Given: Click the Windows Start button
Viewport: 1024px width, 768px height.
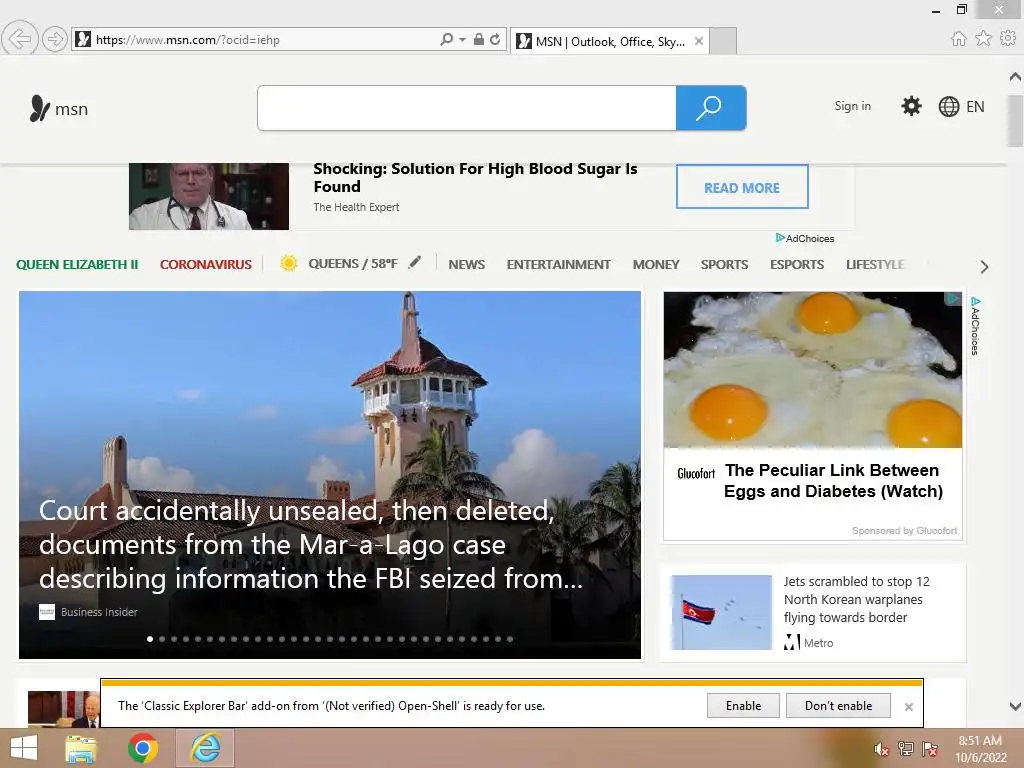Looking at the screenshot, I should coord(24,748).
